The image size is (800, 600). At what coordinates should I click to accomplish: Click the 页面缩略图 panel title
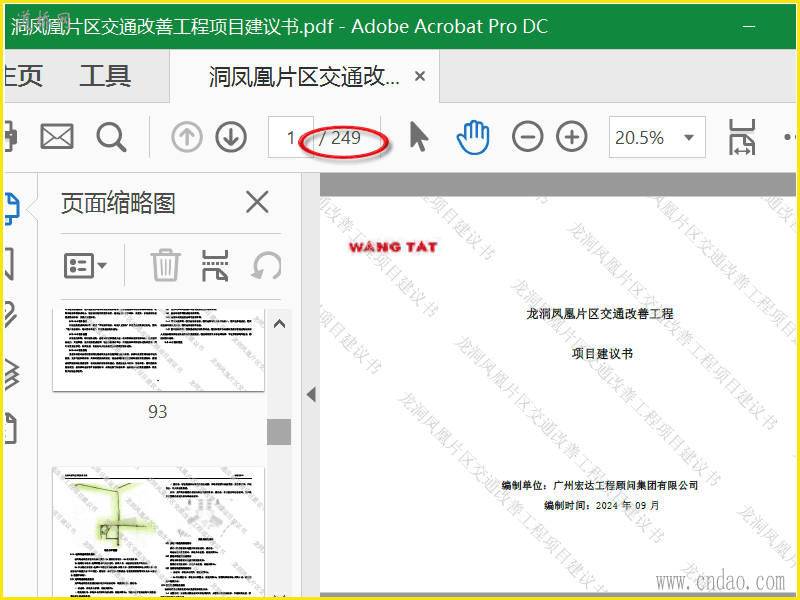pos(118,203)
